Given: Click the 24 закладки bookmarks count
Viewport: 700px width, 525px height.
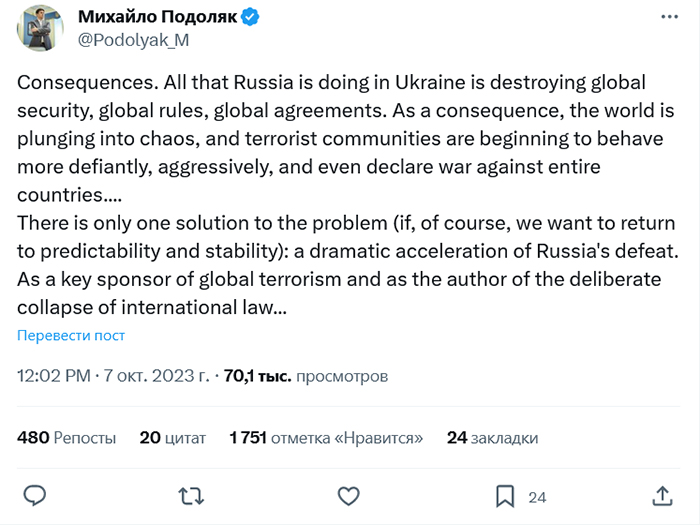Looking at the screenshot, I should [492, 437].
